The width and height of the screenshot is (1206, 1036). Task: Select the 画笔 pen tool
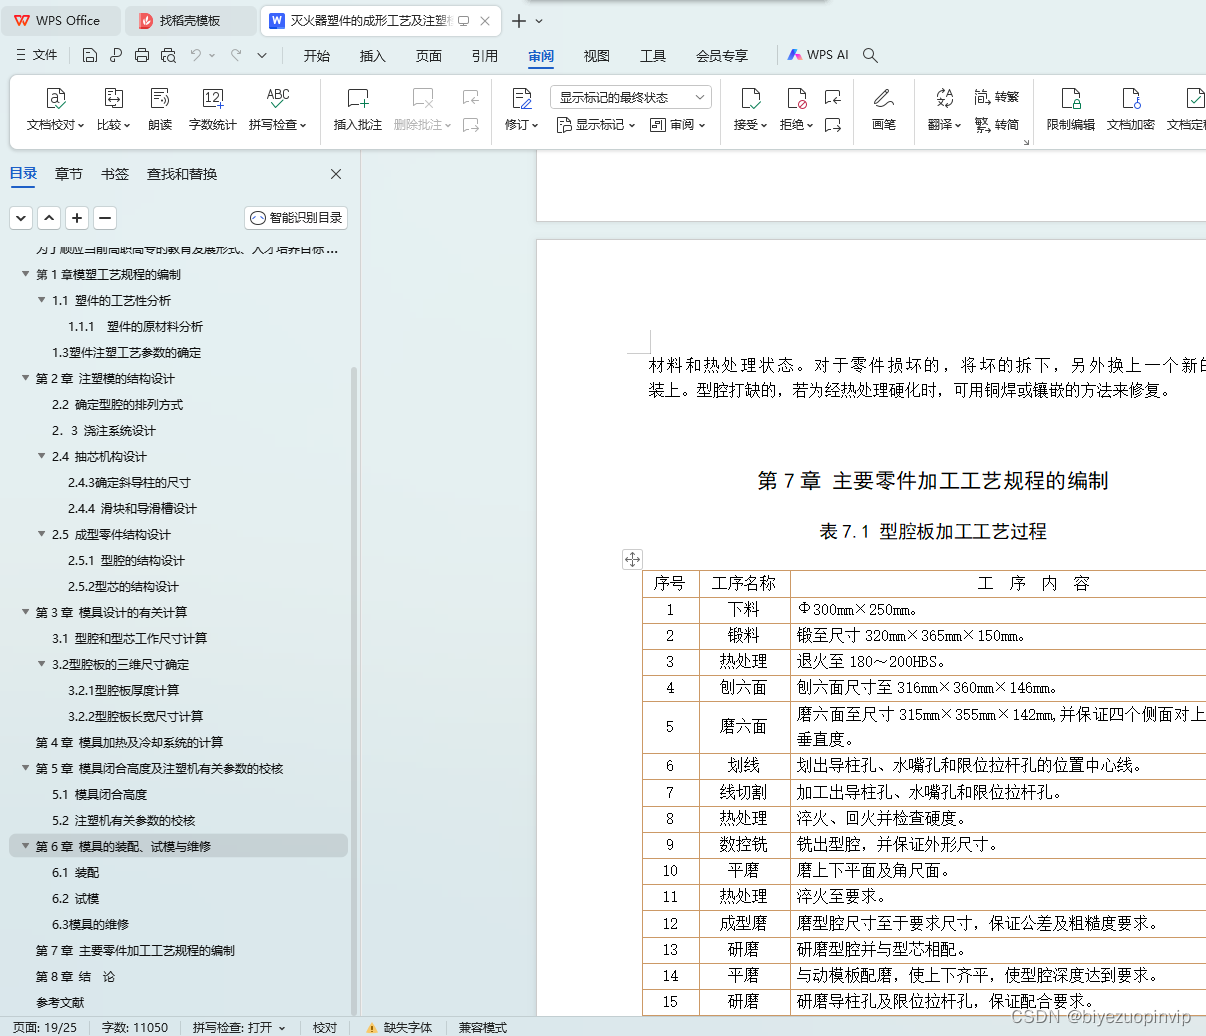(x=884, y=109)
